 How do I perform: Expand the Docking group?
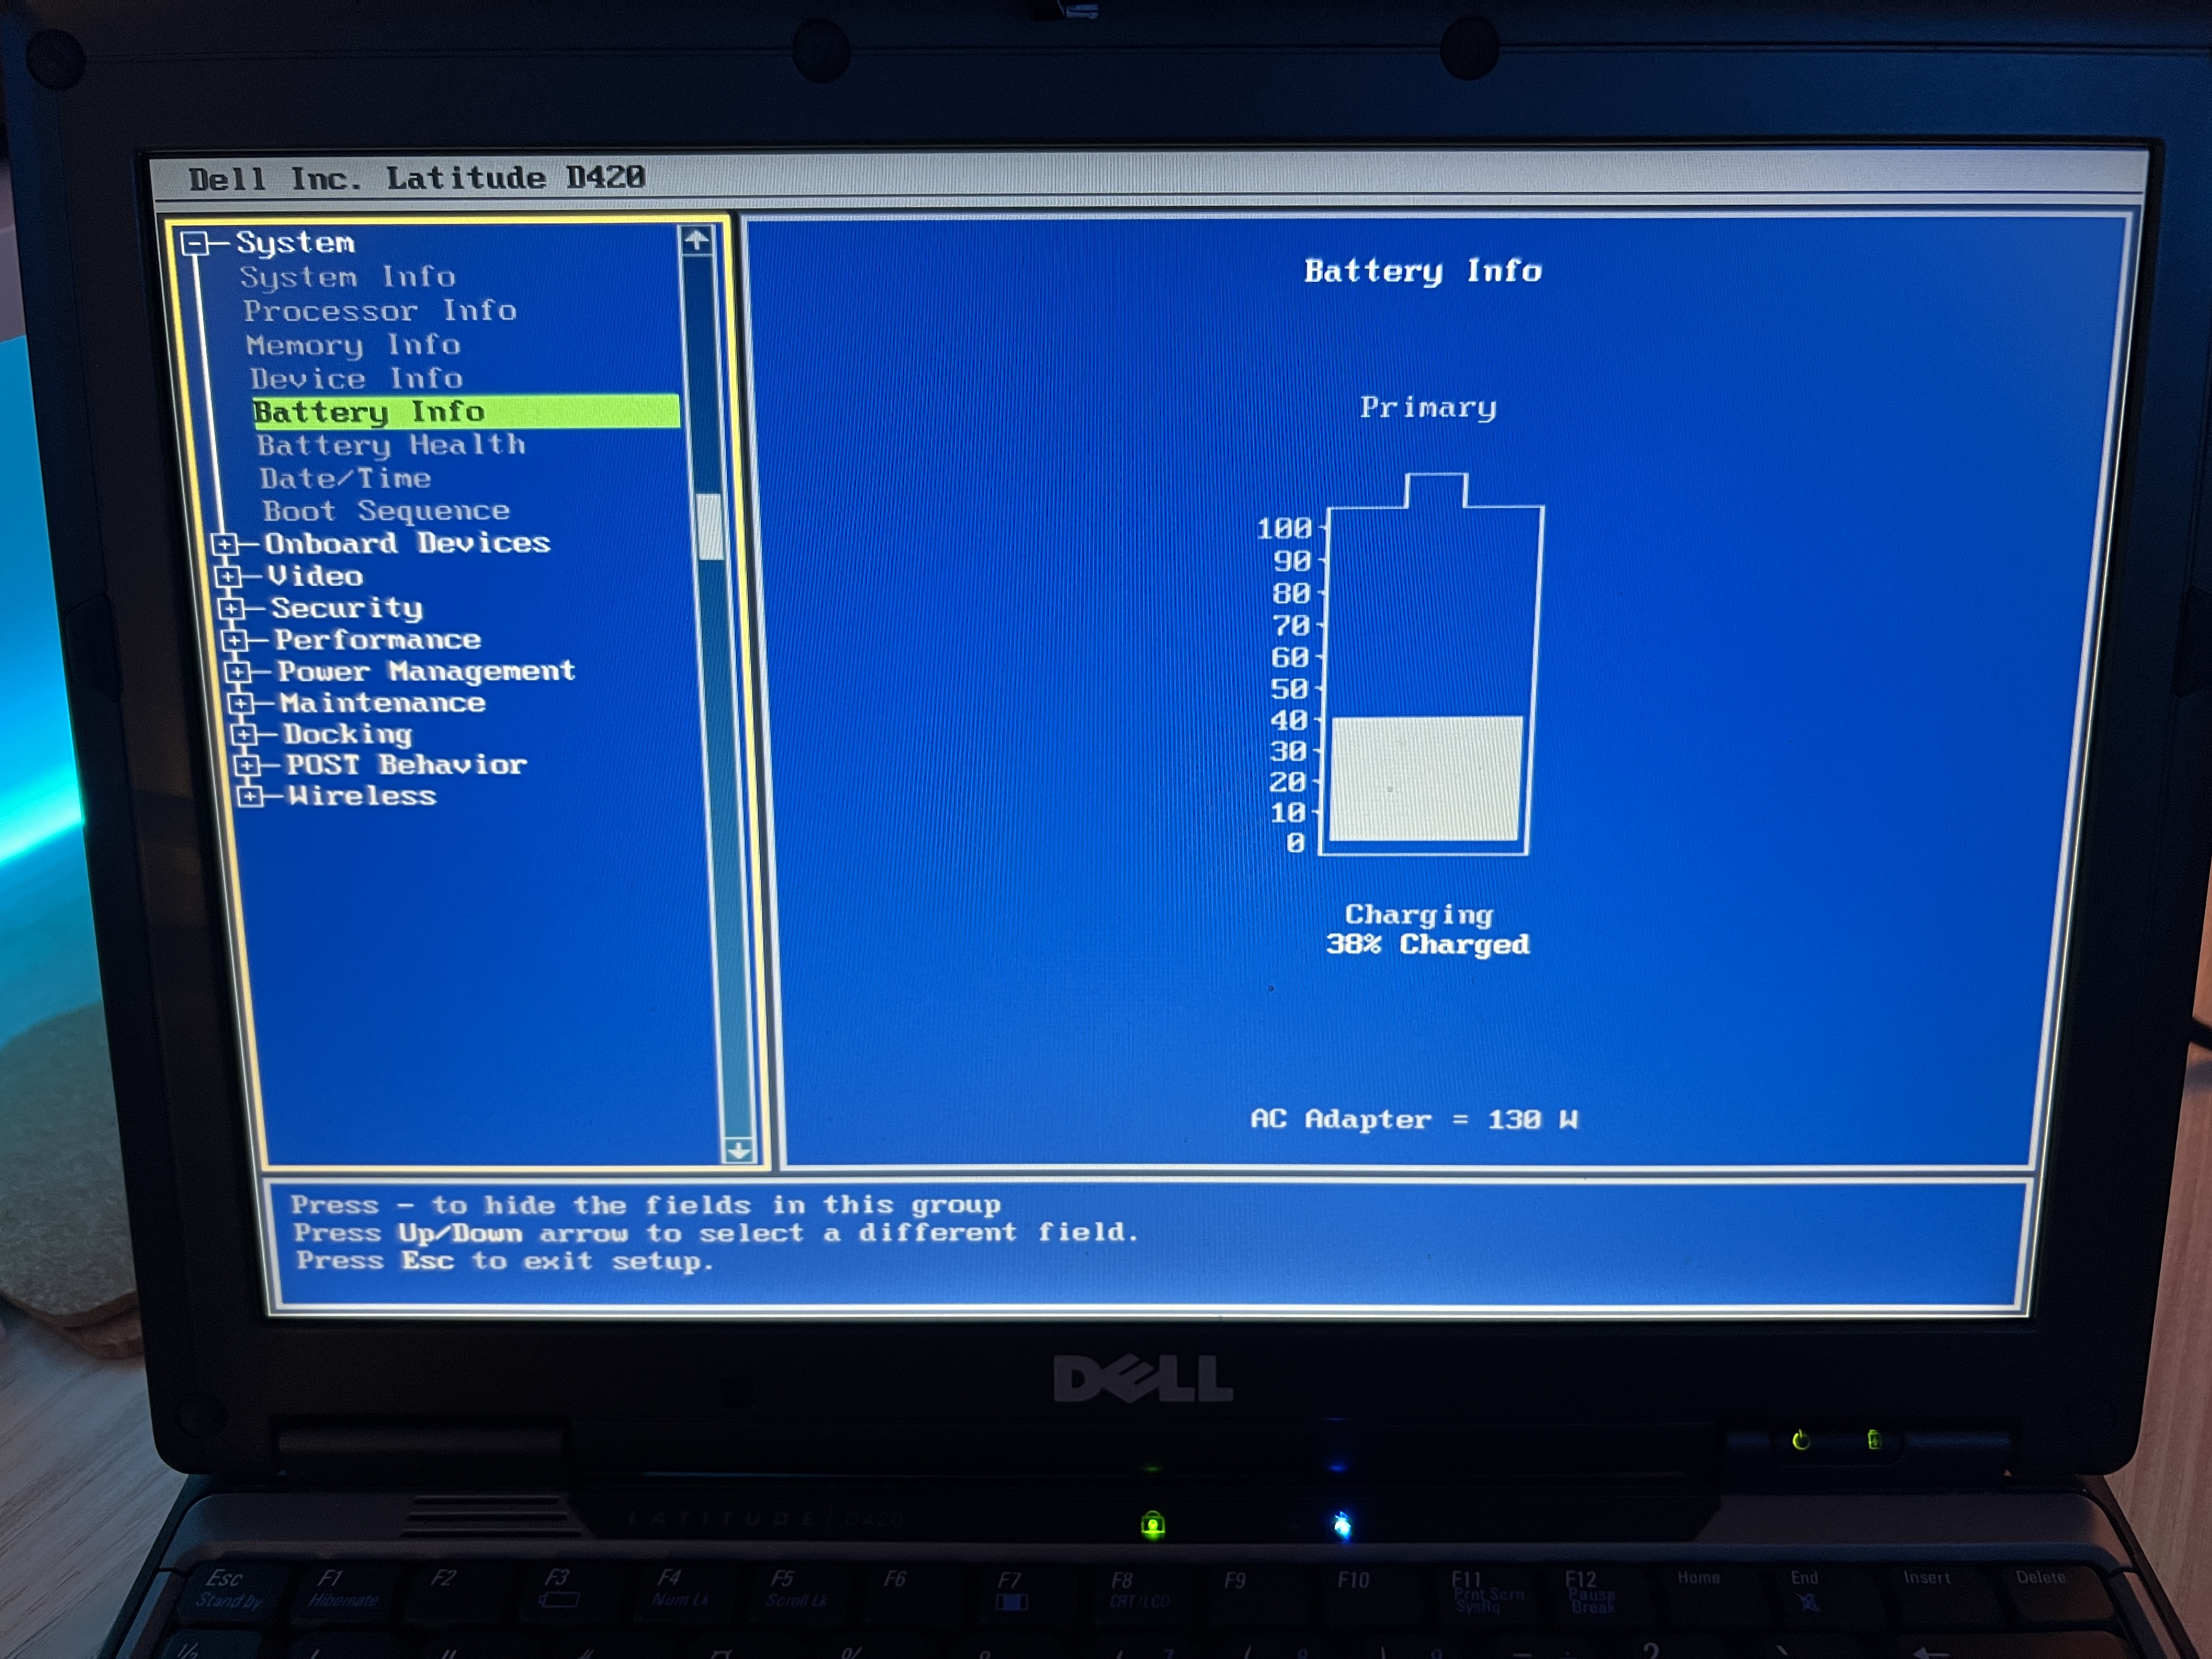(243, 735)
